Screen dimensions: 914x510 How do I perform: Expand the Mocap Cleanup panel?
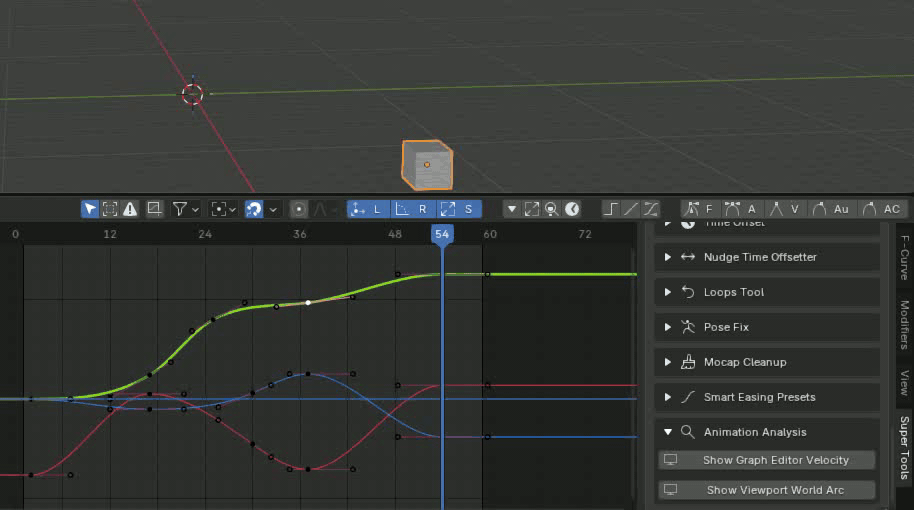667,362
